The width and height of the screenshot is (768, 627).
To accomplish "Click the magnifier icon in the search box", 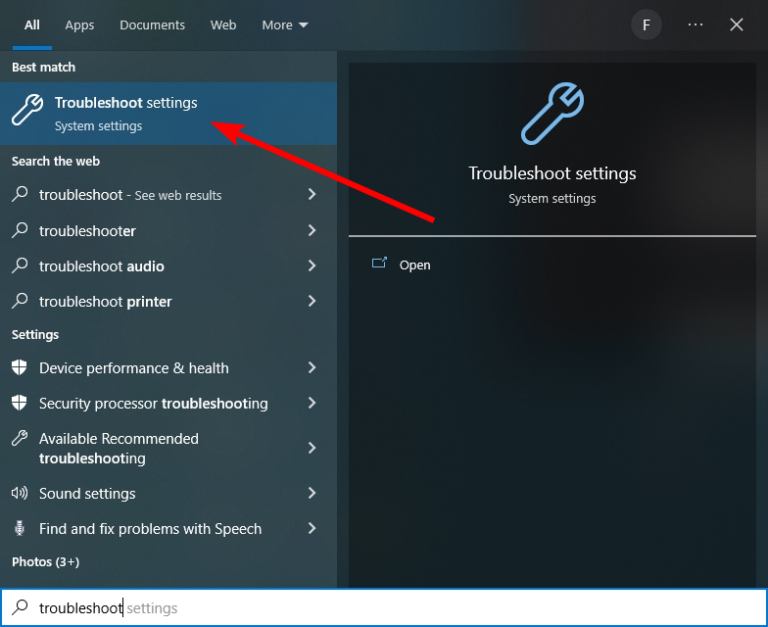I will tap(20, 607).
